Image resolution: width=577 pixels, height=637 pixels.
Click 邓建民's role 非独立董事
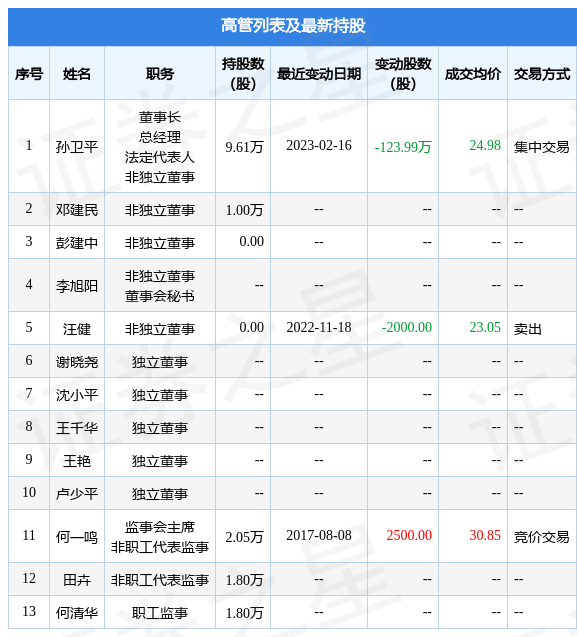[160, 210]
